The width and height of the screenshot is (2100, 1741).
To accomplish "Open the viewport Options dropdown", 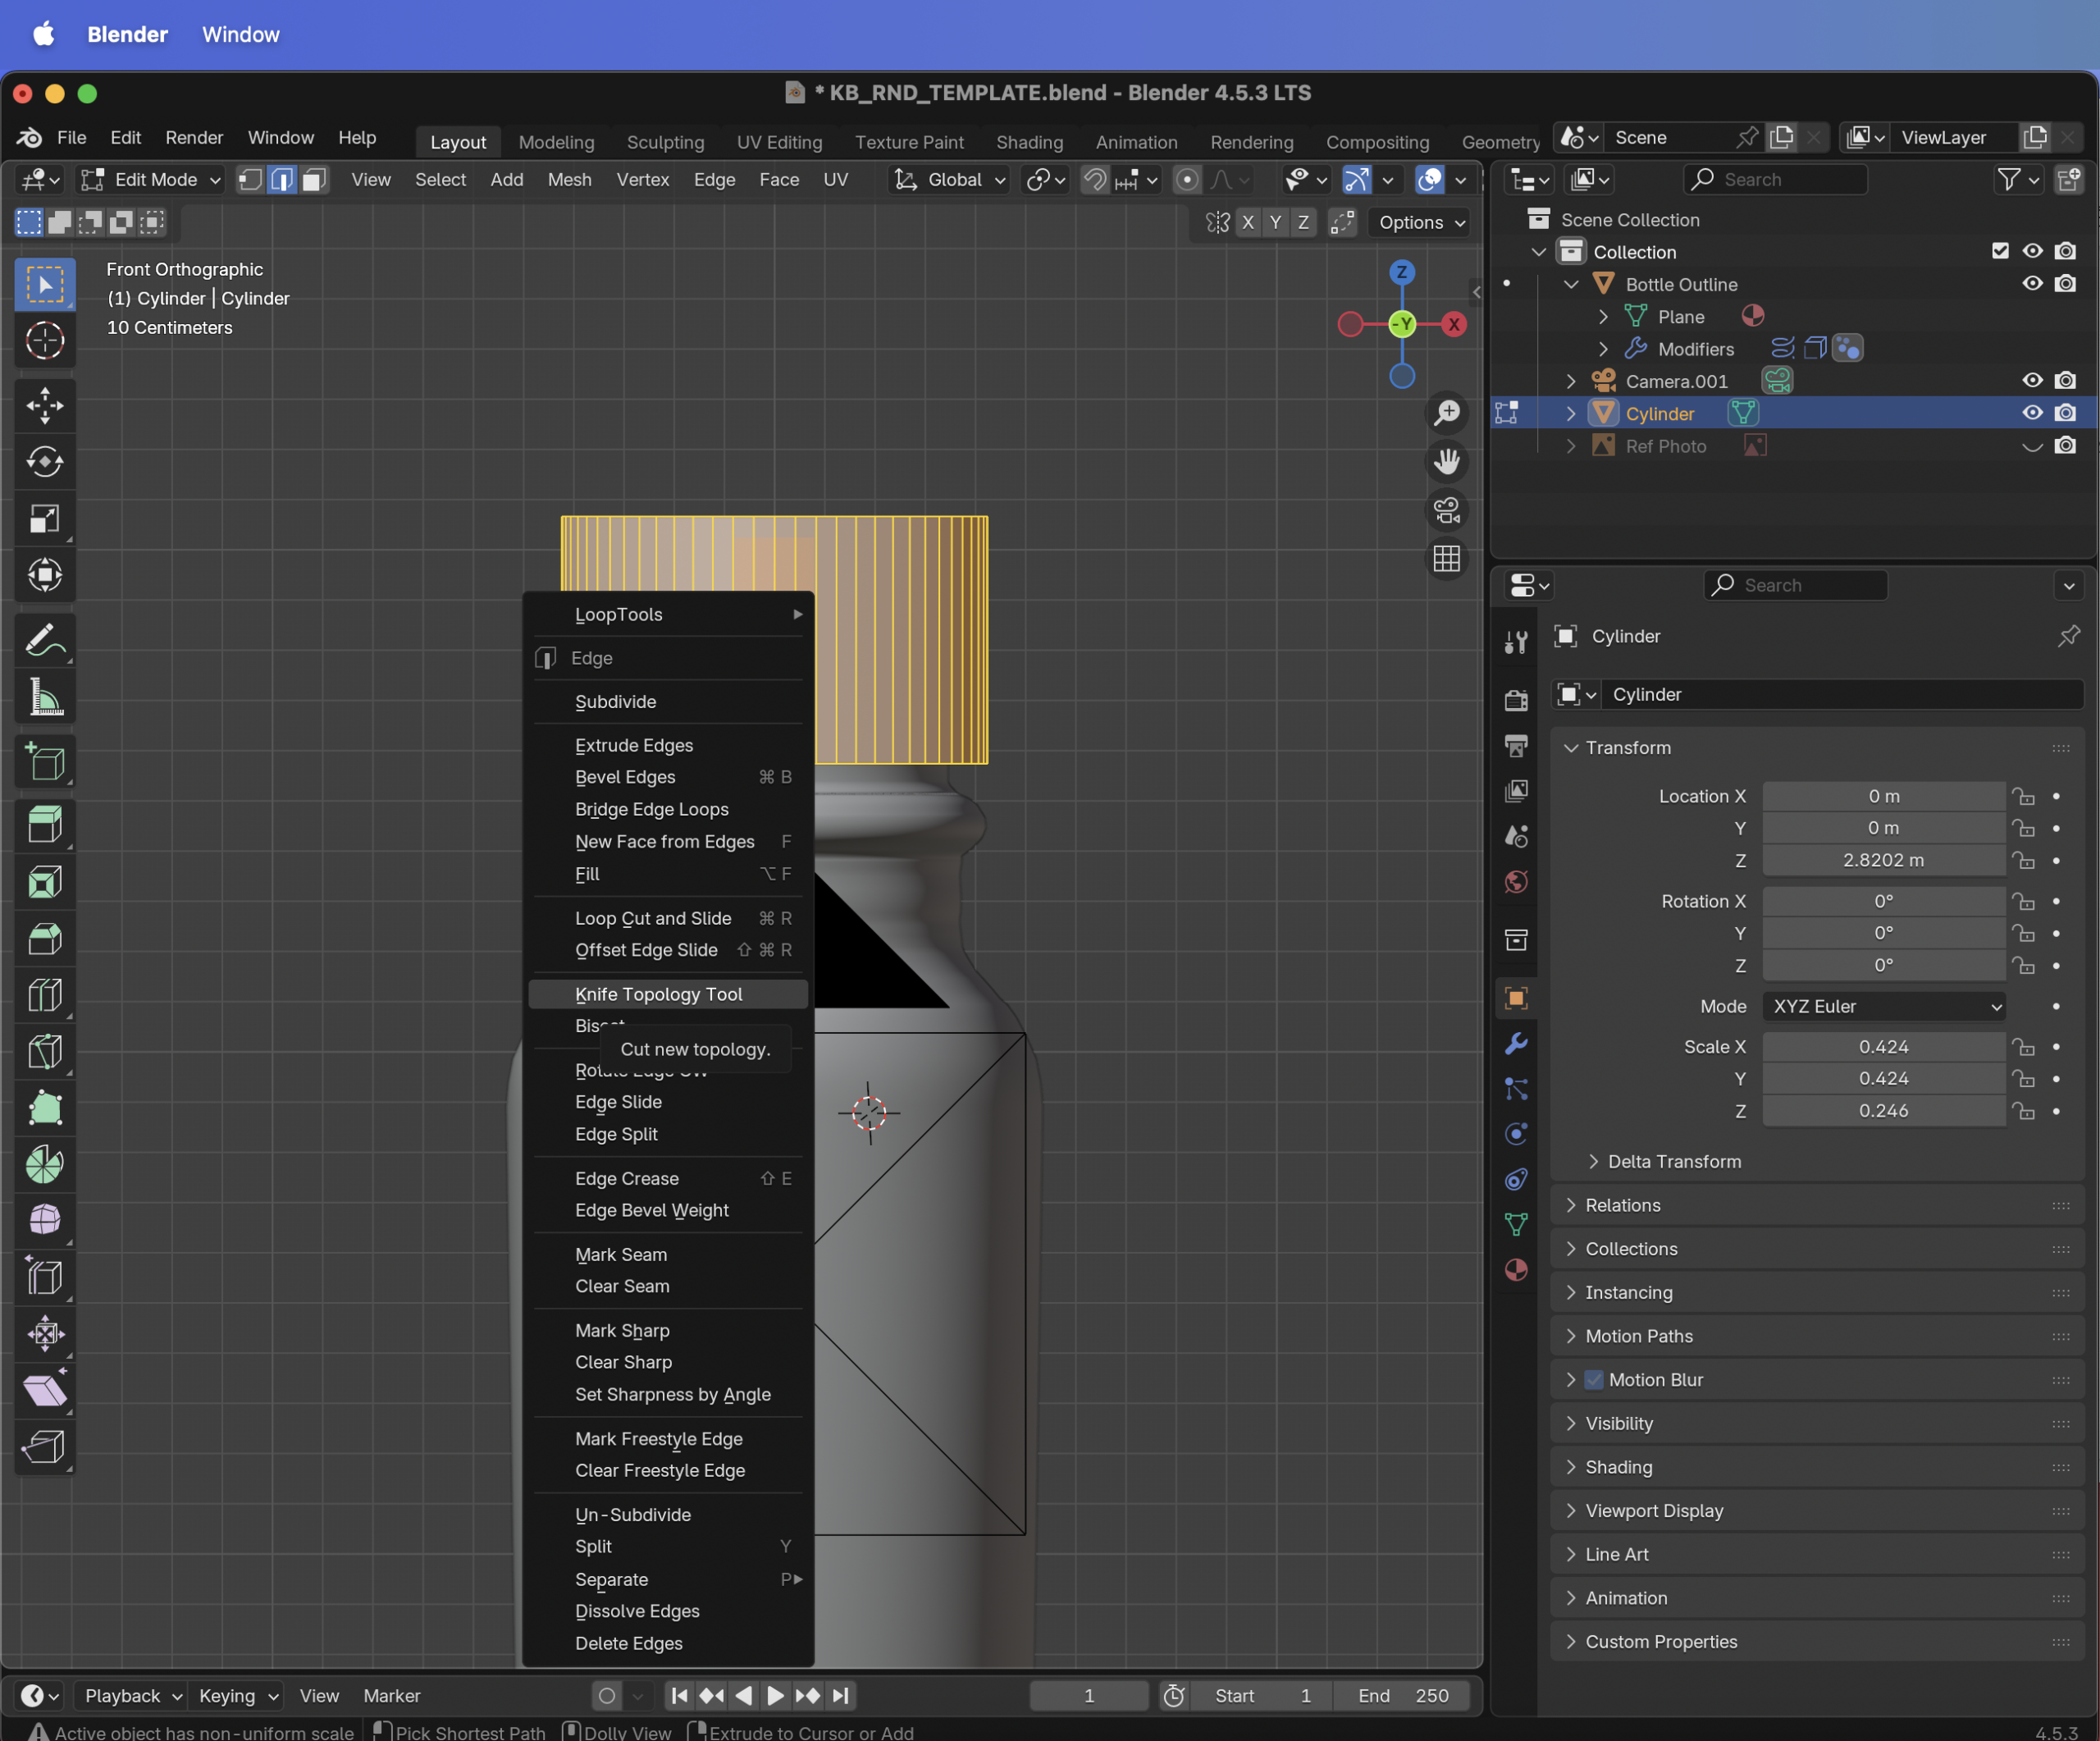I will pyautogui.click(x=1422, y=222).
